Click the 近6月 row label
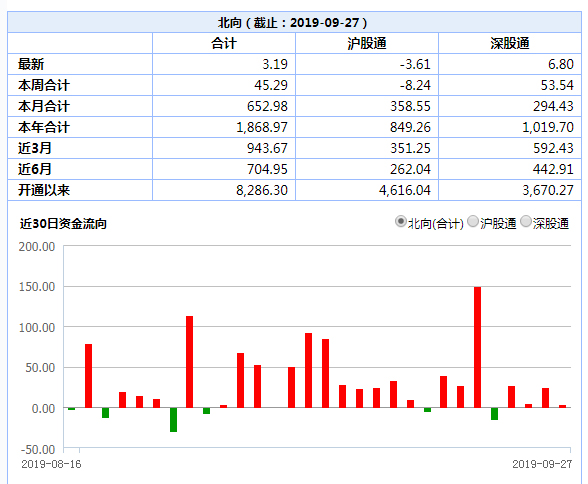 click(x=35, y=169)
